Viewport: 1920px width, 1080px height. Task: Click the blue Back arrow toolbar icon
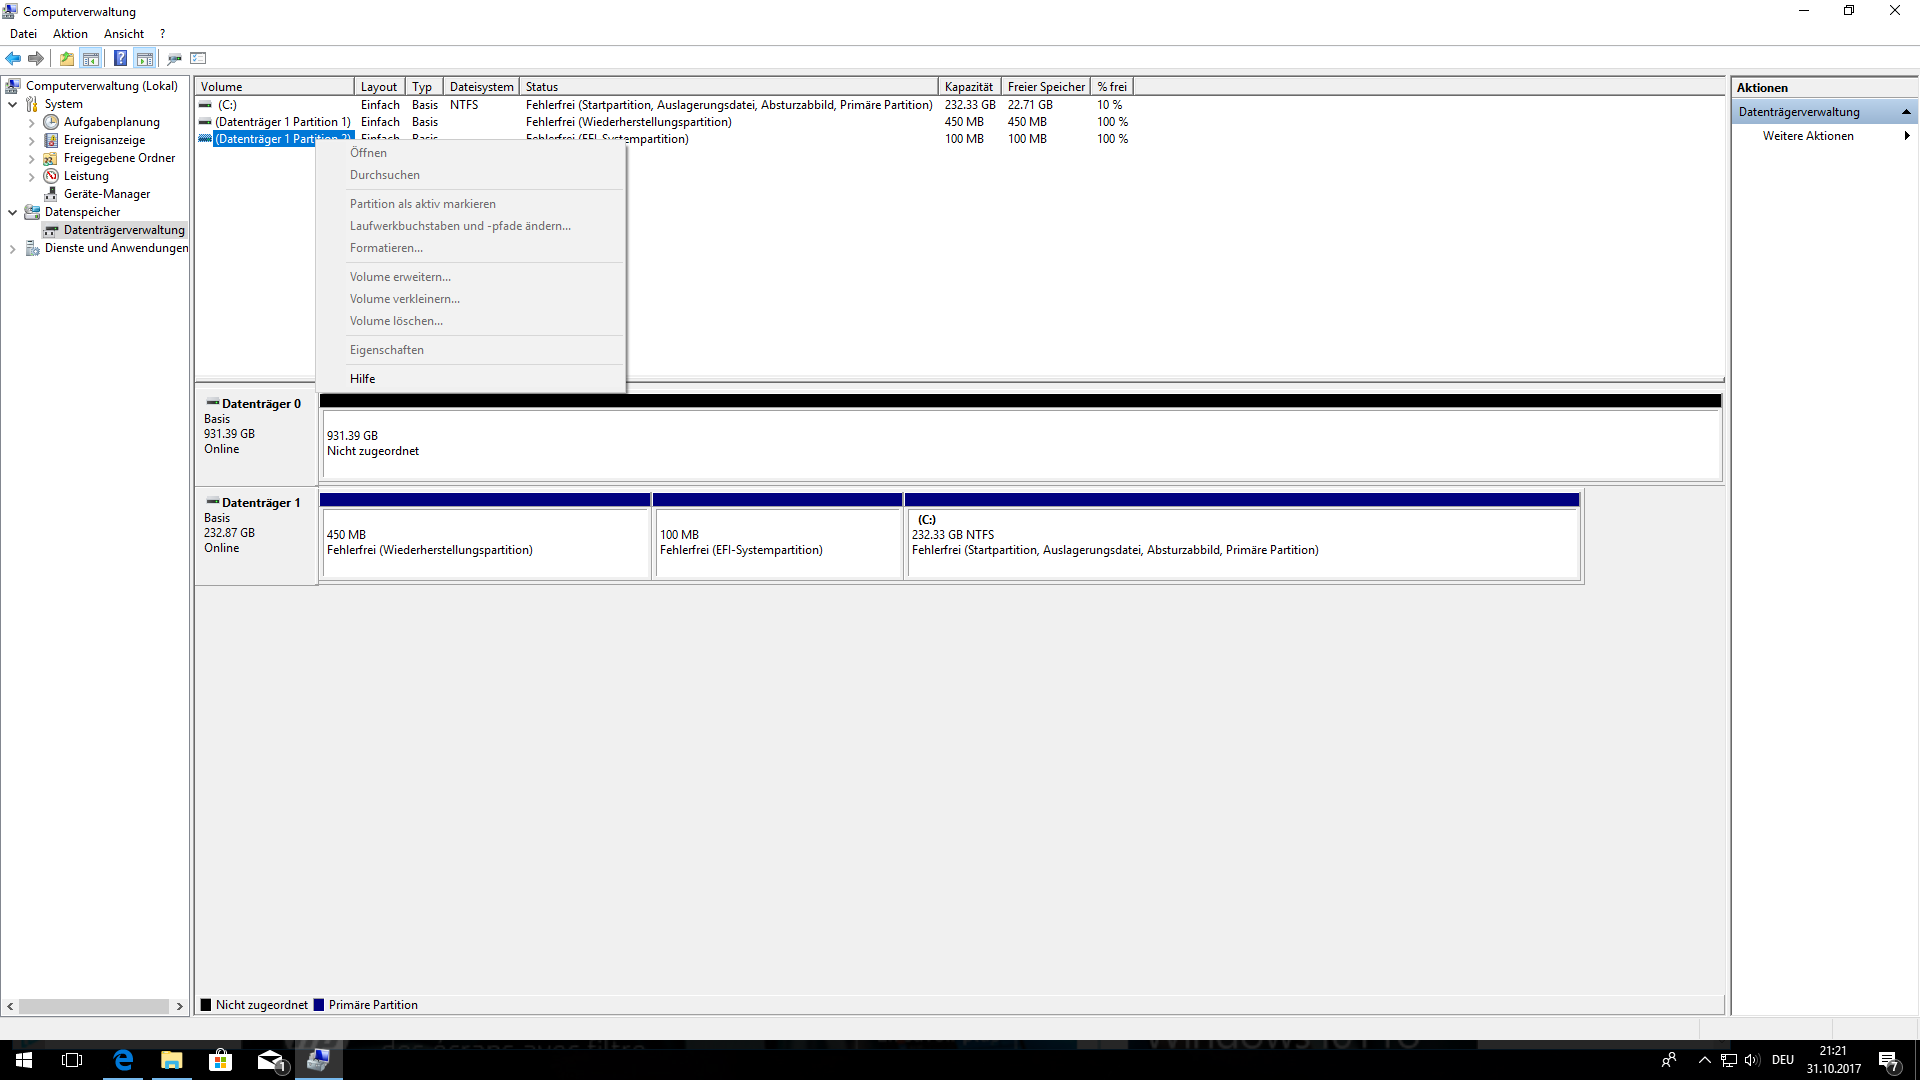(x=13, y=58)
